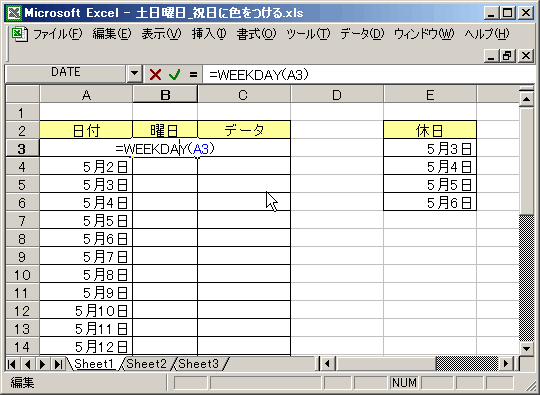Open the function name box dropdown arrow
Screen dimensions: 540x395
click(x=135, y=73)
